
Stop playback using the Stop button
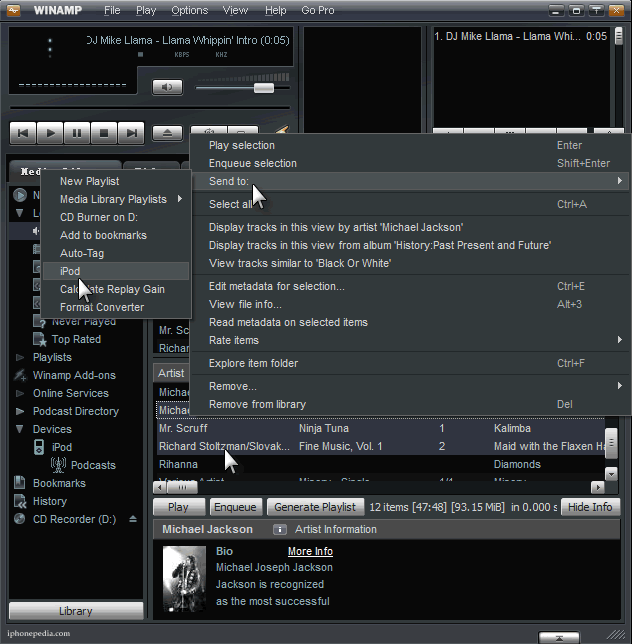coord(104,132)
